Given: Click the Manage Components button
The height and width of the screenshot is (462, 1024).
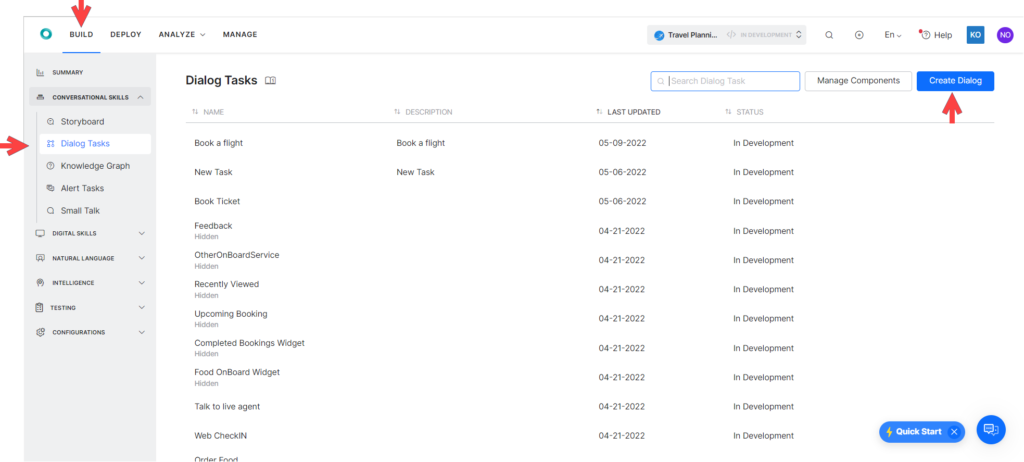Looking at the screenshot, I should (858, 81).
